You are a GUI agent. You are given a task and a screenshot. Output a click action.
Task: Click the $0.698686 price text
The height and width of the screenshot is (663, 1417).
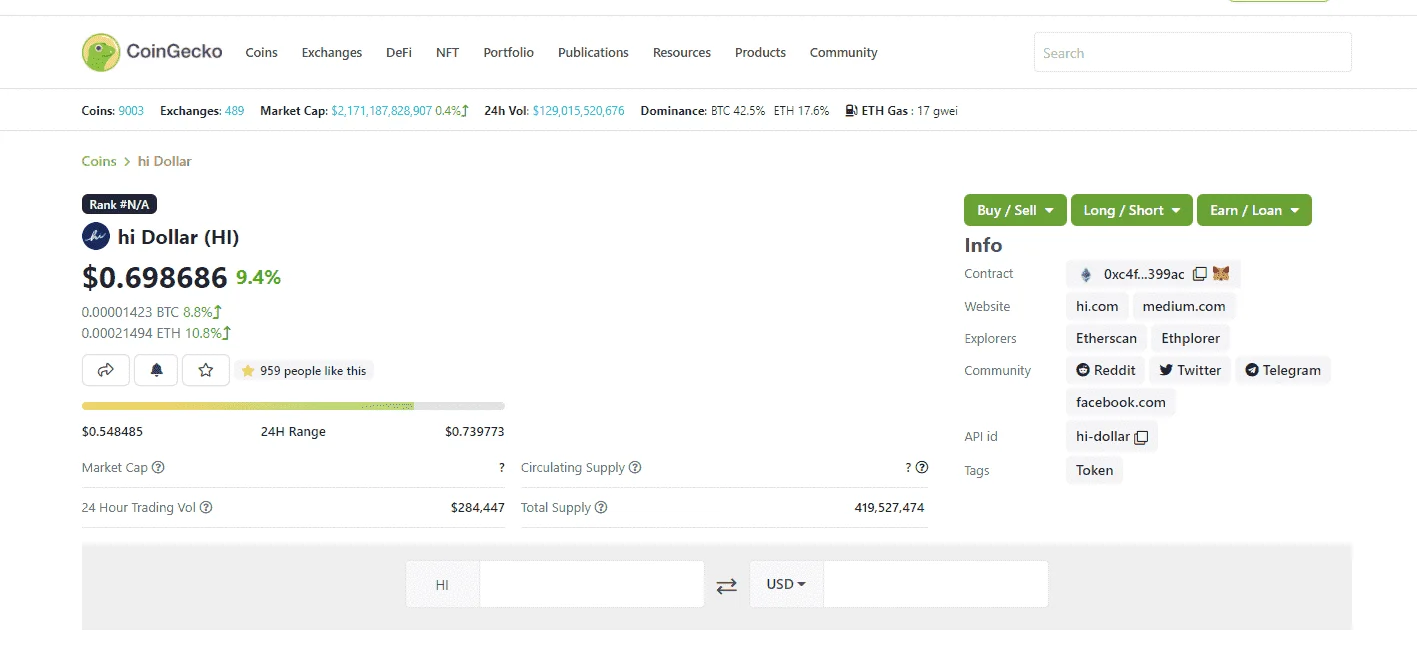tap(155, 277)
